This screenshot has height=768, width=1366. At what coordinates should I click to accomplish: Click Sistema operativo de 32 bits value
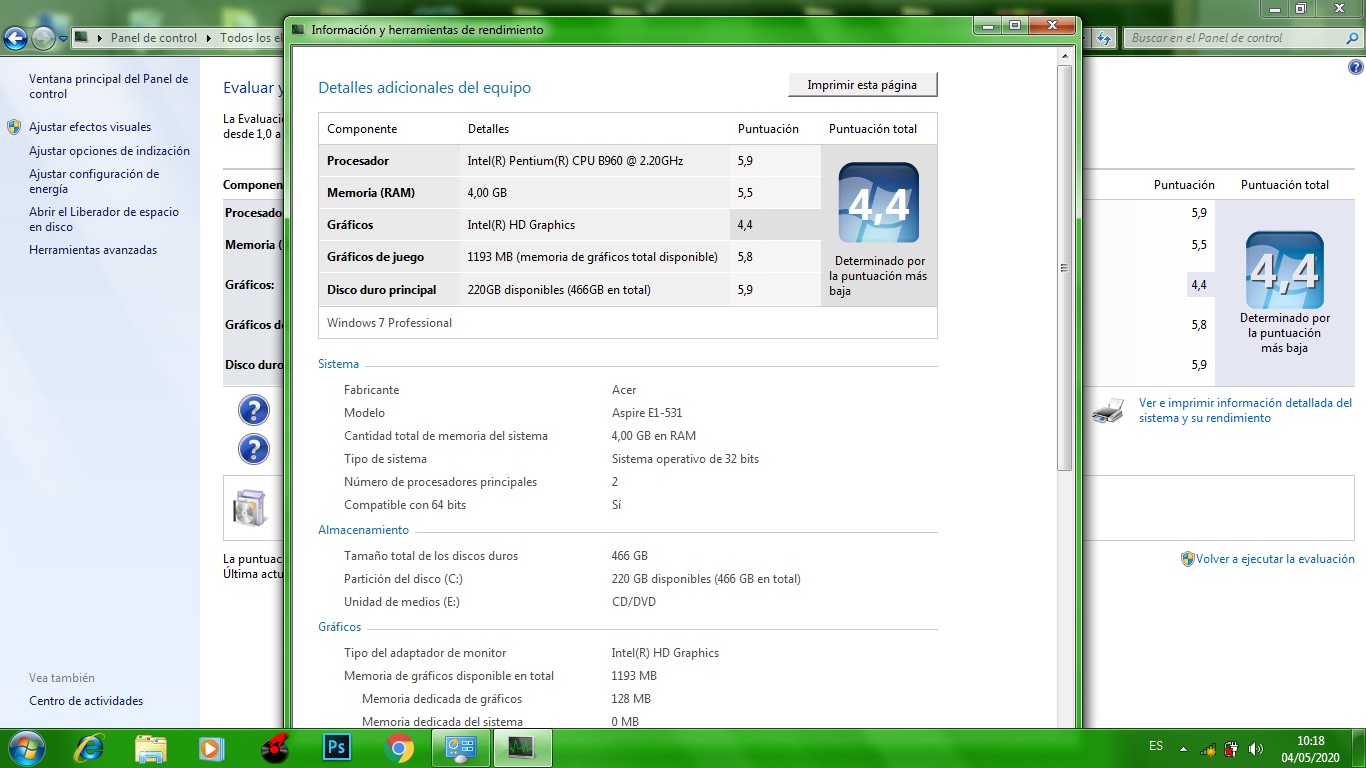tap(685, 459)
